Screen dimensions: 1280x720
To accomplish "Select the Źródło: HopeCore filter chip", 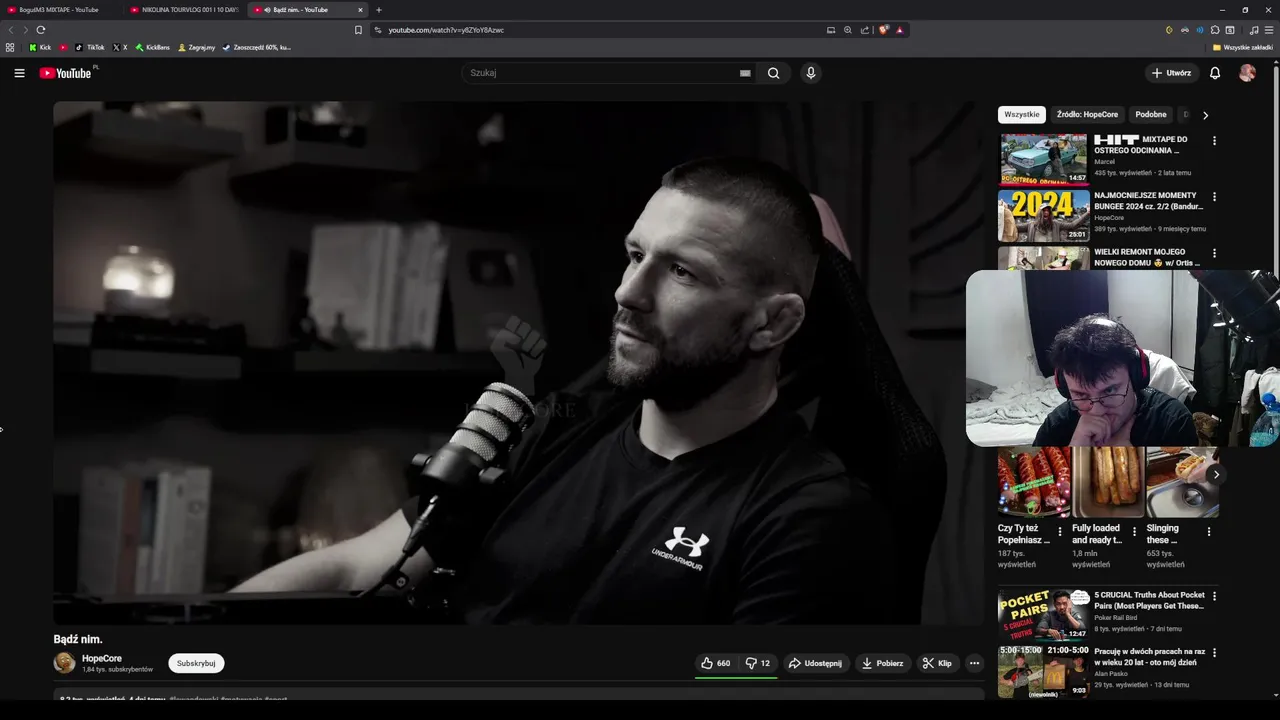I will point(1087,115).
